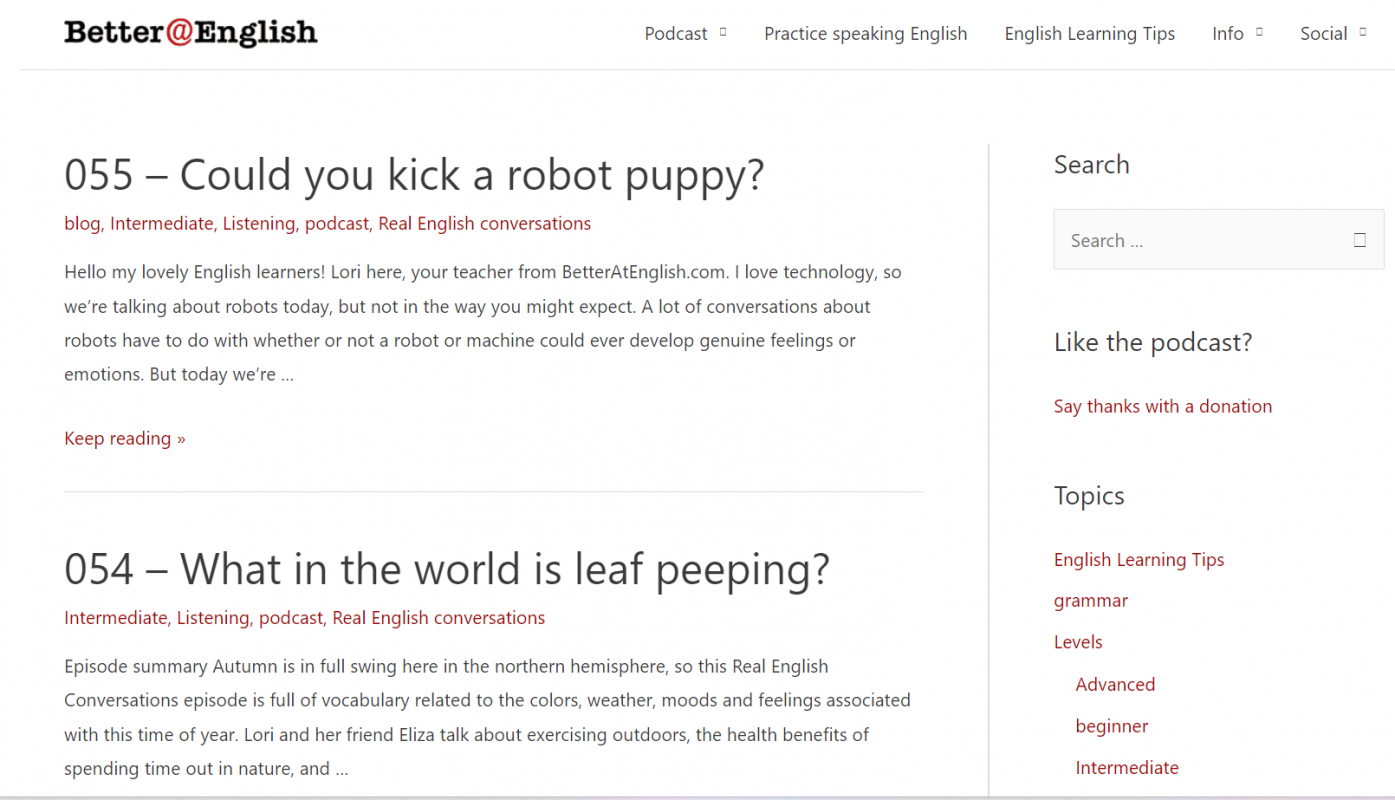This screenshot has height=800, width=1395.
Task: Open the robot puppy article title
Action: 414,175
